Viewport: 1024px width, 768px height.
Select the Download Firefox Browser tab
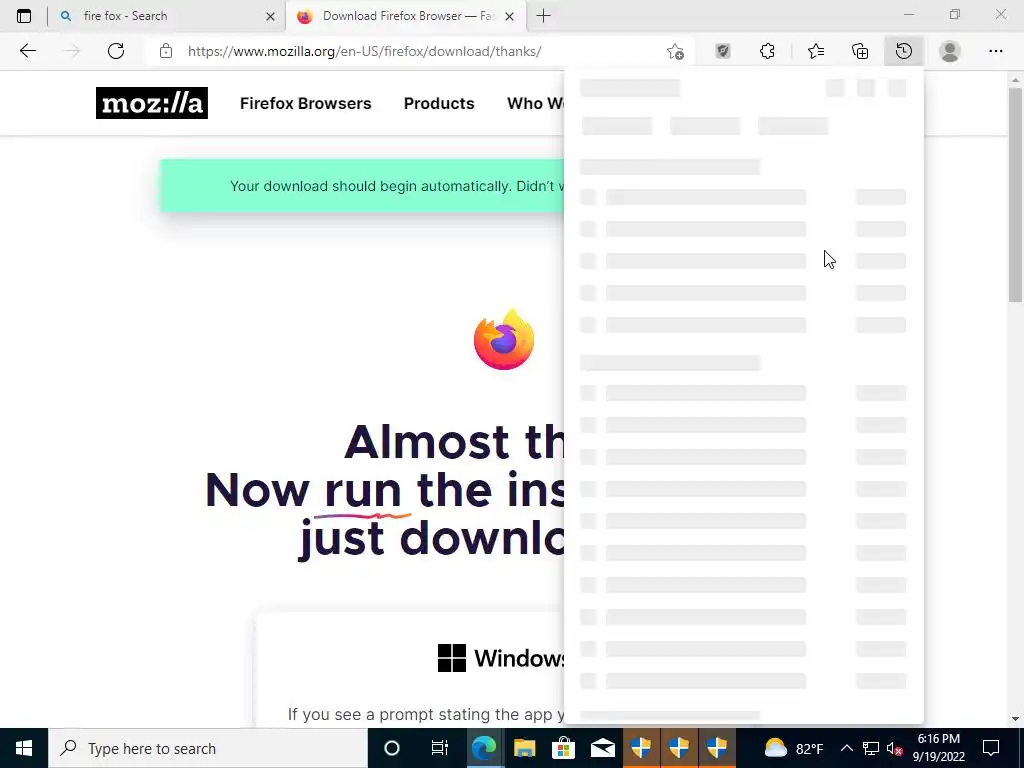(x=404, y=16)
